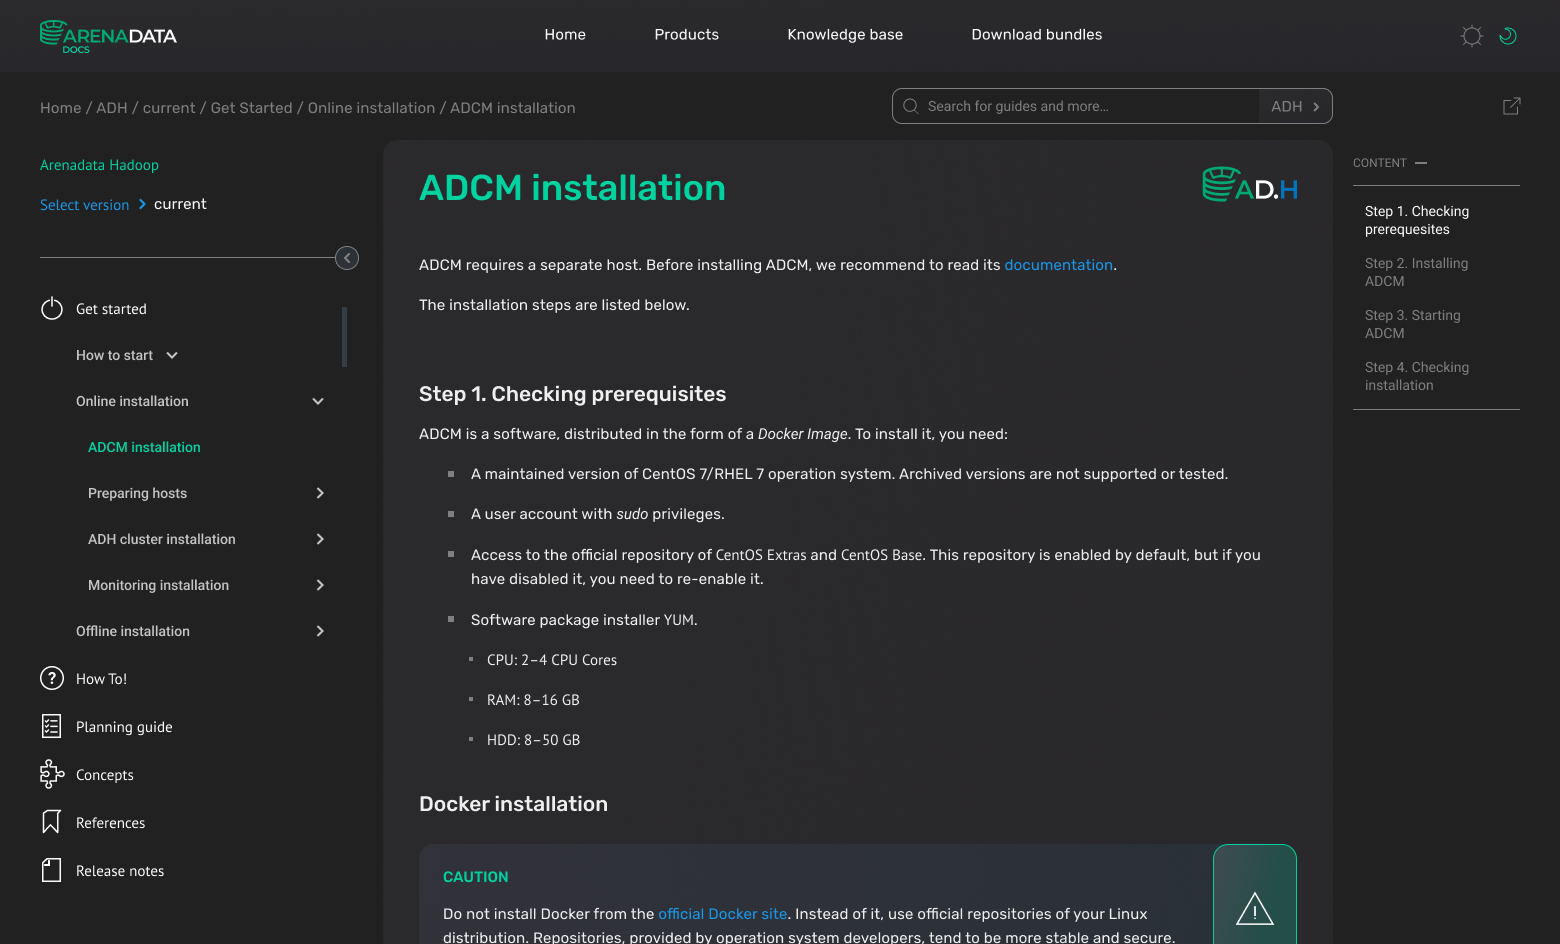Click the Concepts puzzle icon
The height and width of the screenshot is (944, 1560).
coord(52,774)
